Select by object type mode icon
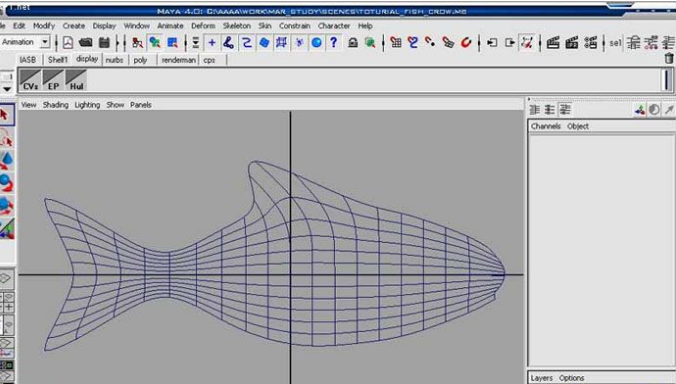The image size is (676, 384). pos(155,42)
